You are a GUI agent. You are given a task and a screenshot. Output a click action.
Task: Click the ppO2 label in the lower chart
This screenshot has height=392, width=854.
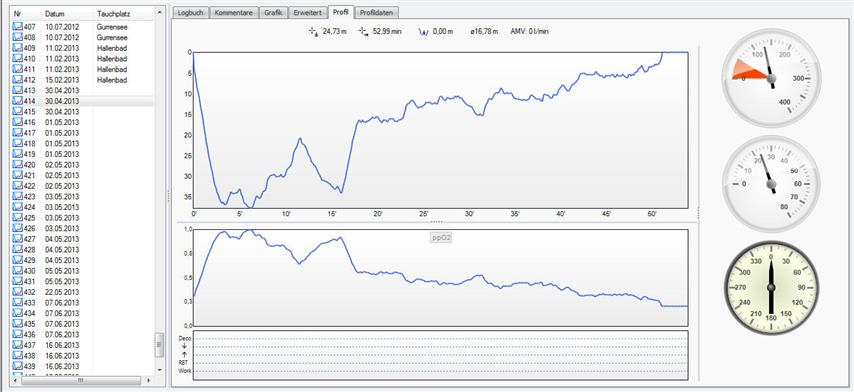pos(441,238)
